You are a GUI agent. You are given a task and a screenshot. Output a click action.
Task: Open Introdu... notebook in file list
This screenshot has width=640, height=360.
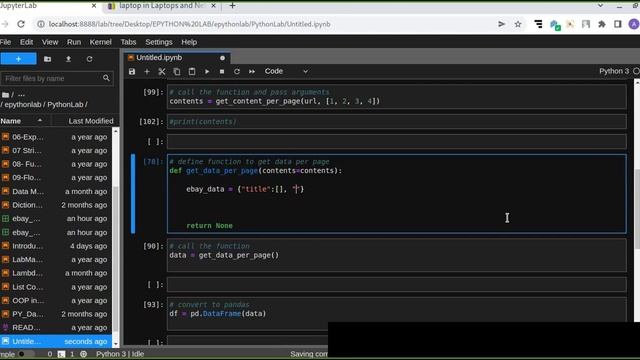tap(56, 246)
